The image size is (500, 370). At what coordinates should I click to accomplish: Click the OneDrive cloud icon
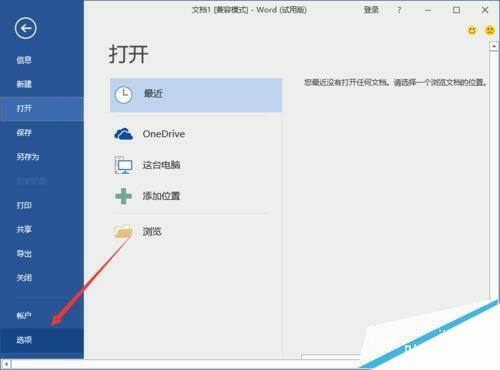coord(123,134)
